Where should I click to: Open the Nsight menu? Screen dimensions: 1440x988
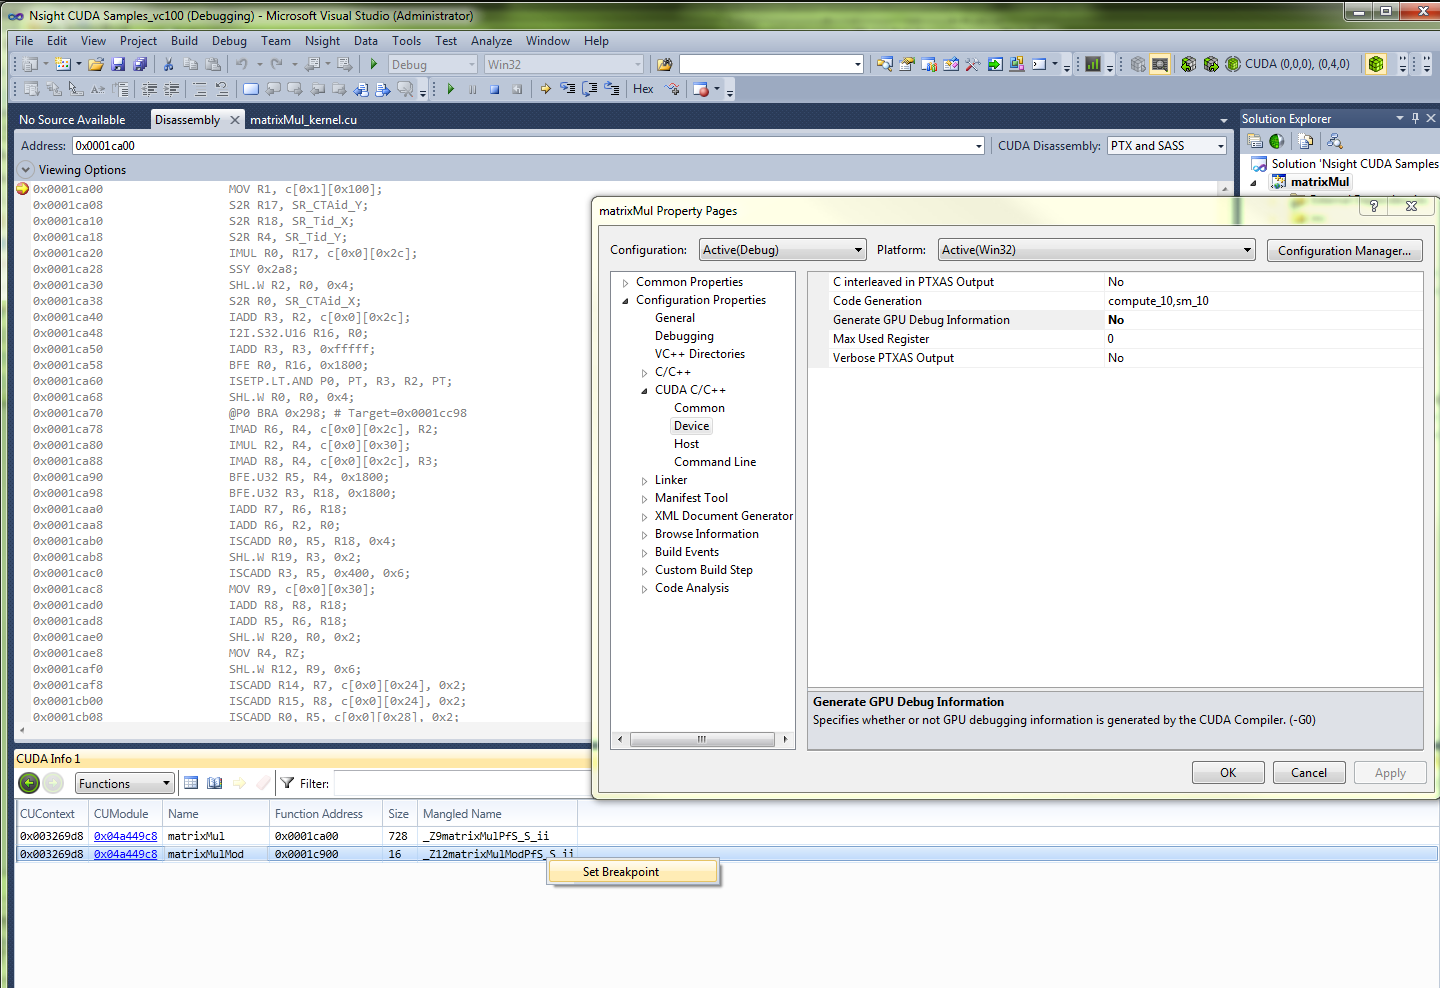(322, 41)
